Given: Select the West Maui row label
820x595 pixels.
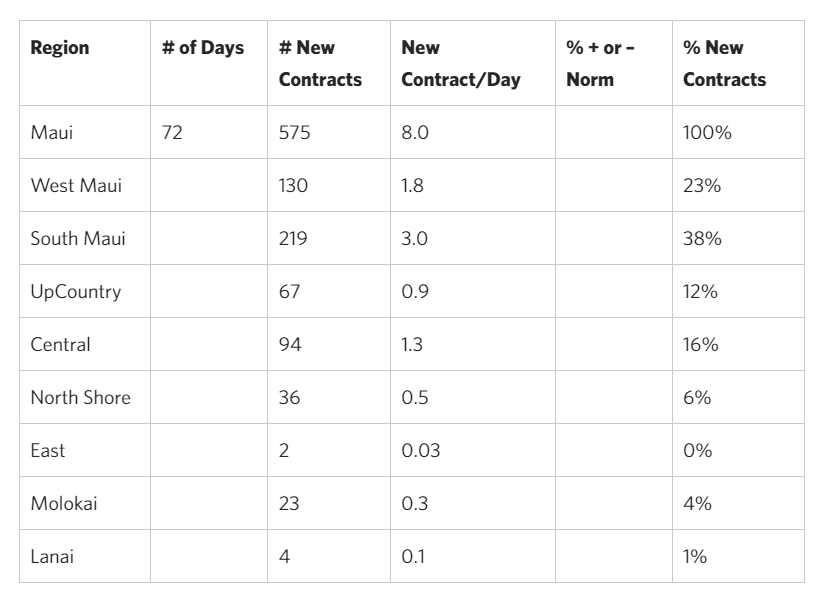Looking at the screenshot, I should point(76,186).
